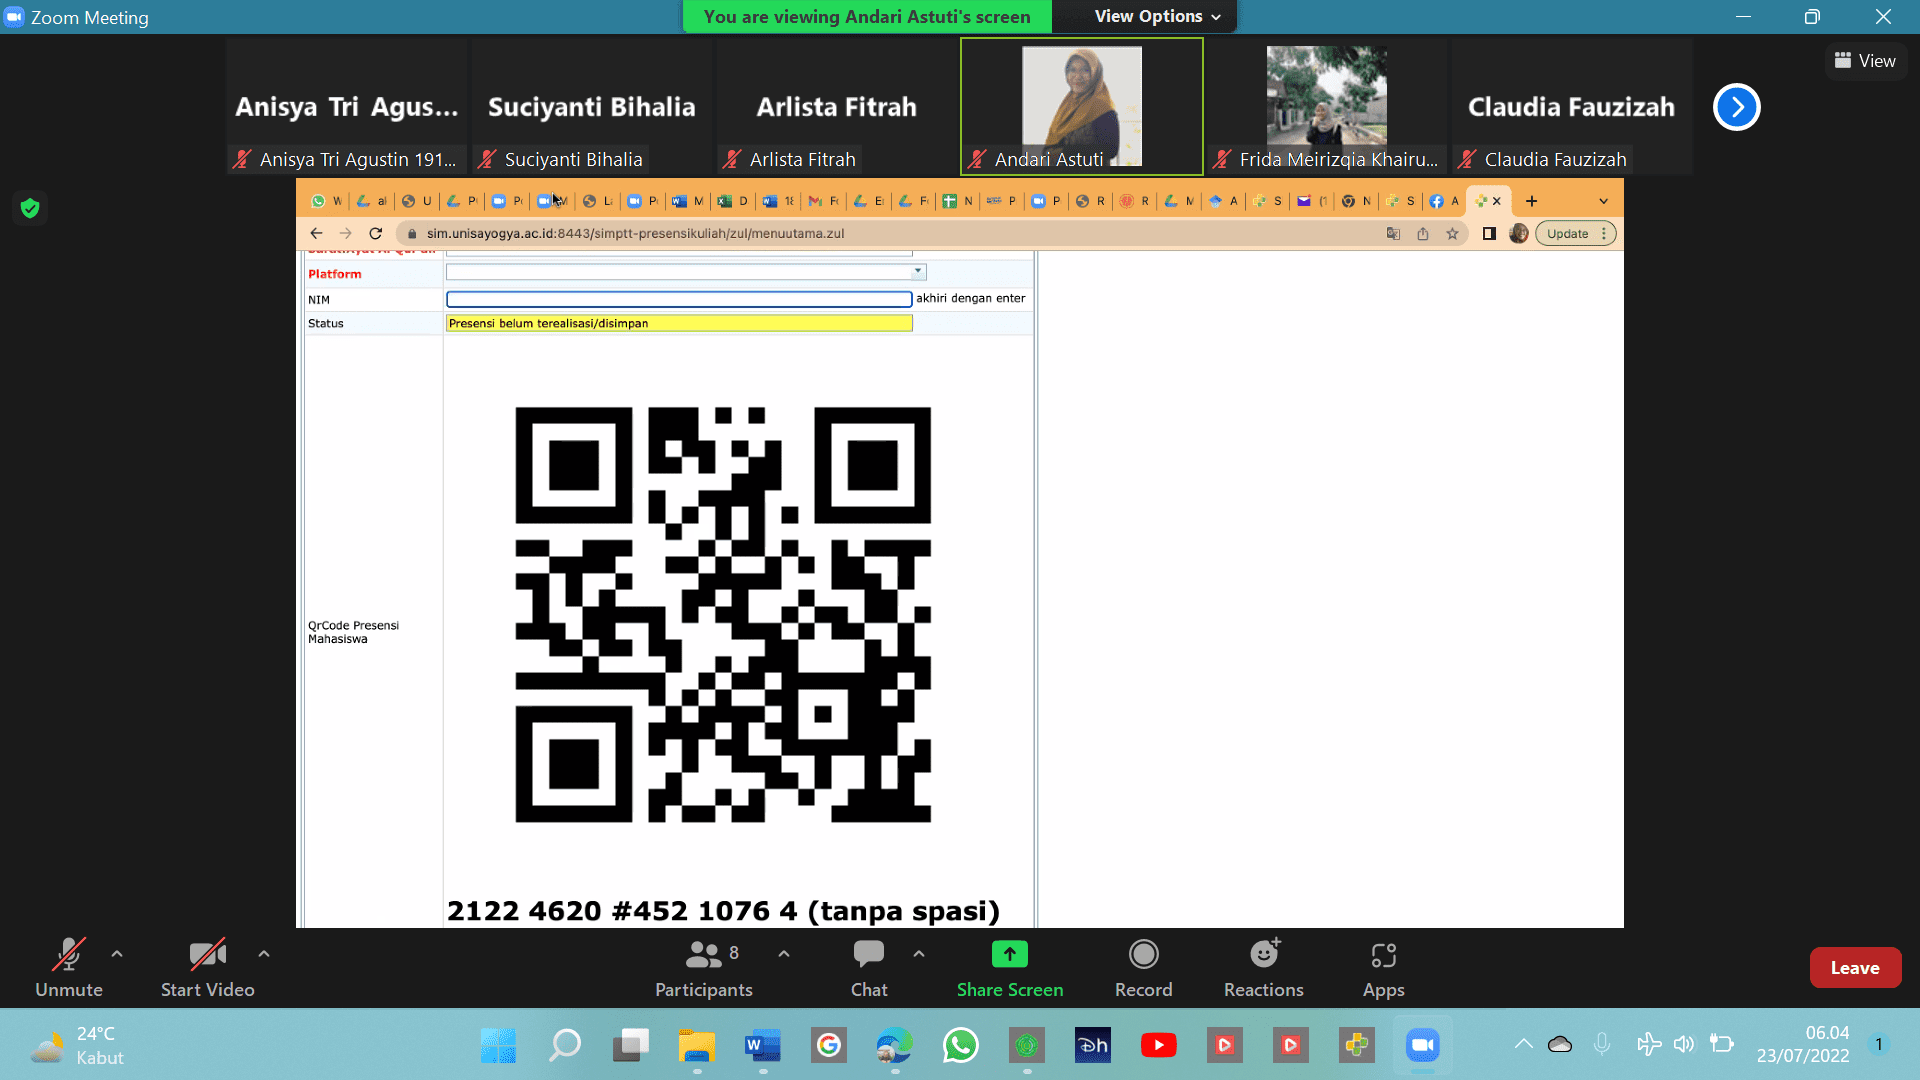Click the shared browser back arrow

[x=316, y=233]
